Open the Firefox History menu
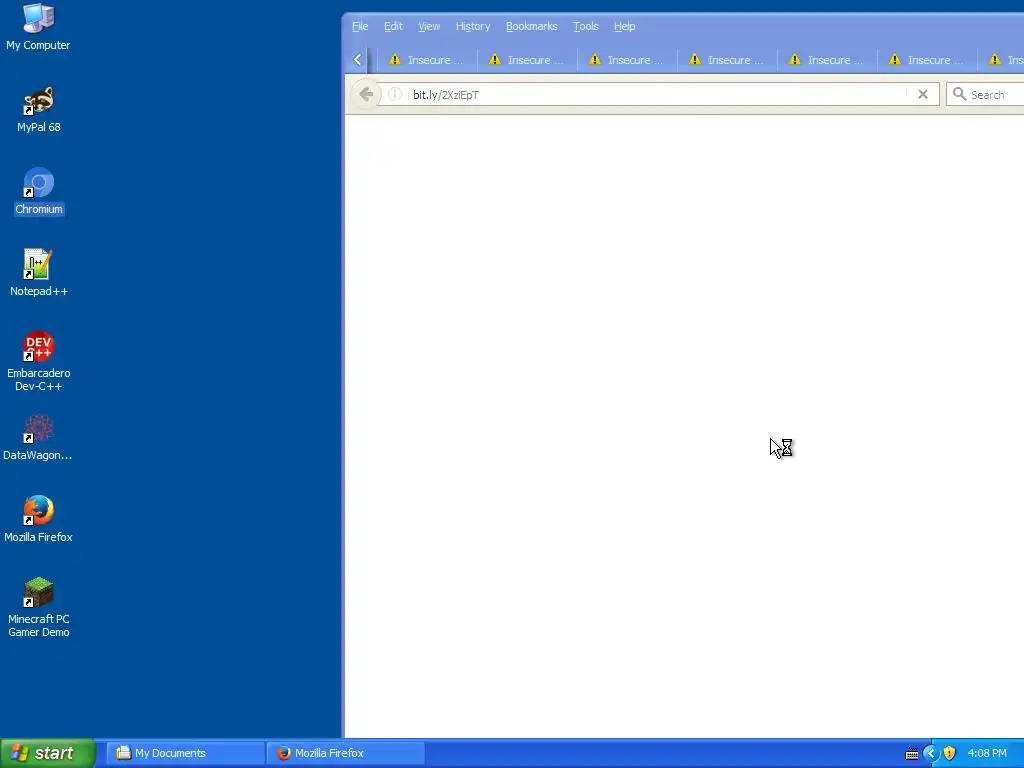This screenshot has height=768, width=1024. click(x=473, y=26)
